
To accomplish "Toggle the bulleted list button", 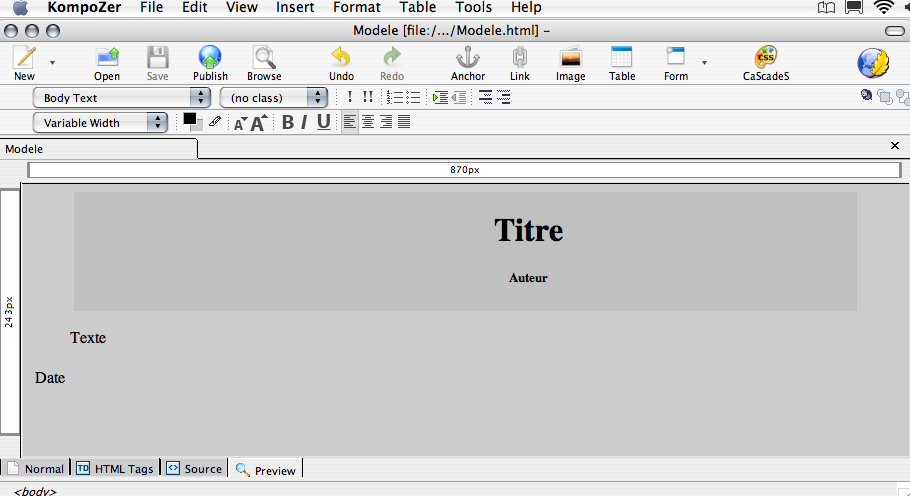I will tap(413, 97).
